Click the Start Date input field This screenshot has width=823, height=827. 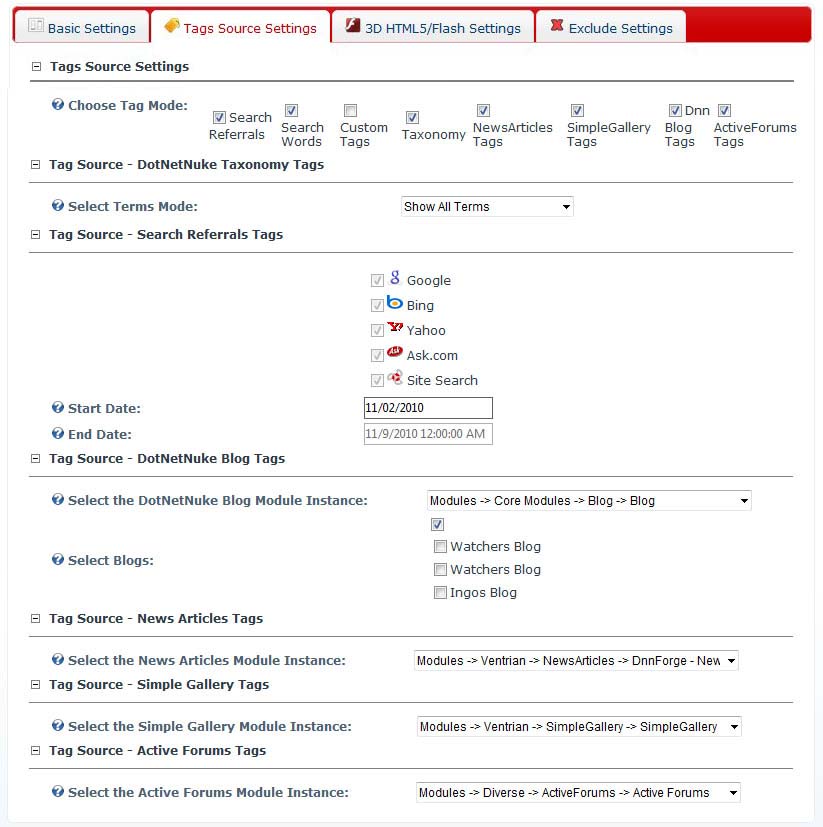pyautogui.click(x=428, y=408)
